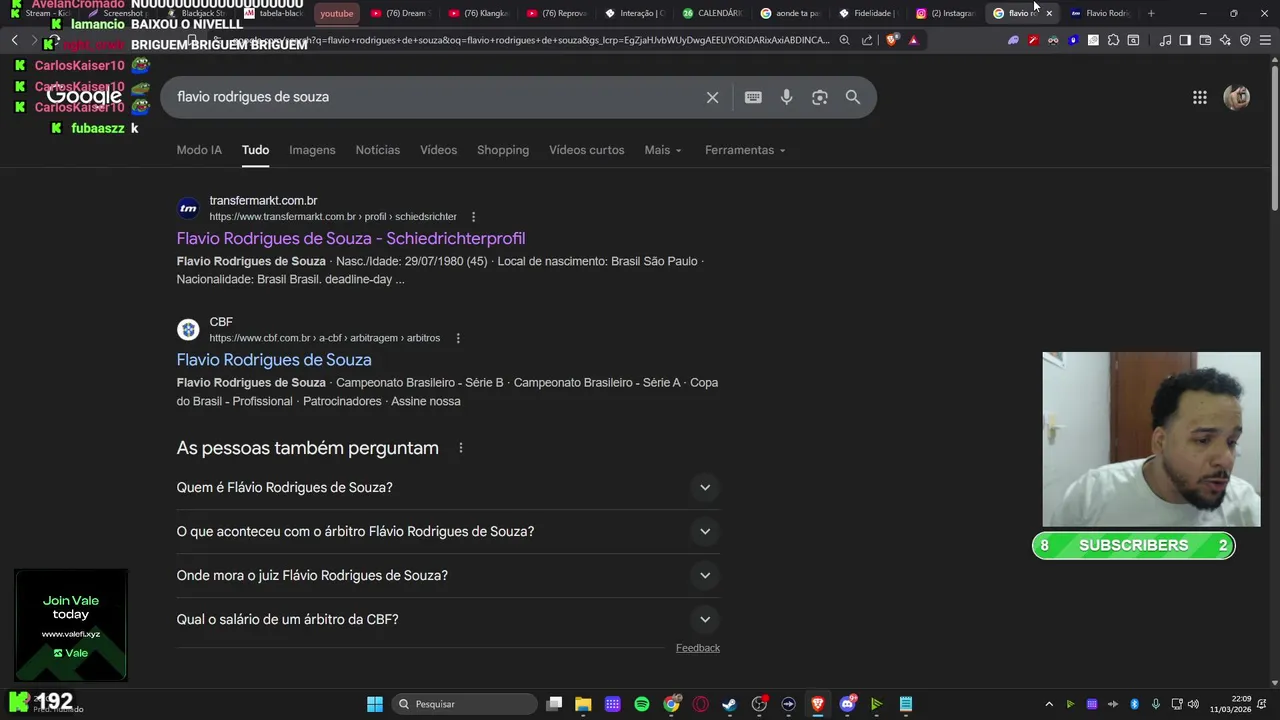This screenshot has width=1280, height=720.
Task: Click the 'Join Vale today' ad banner
Action: coord(71,625)
